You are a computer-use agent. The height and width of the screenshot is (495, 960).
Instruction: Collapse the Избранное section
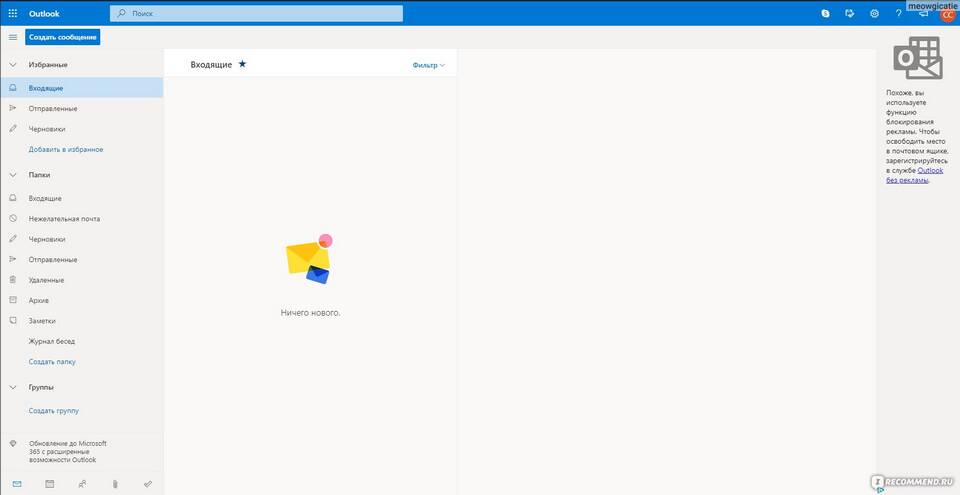click(x=13, y=64)
